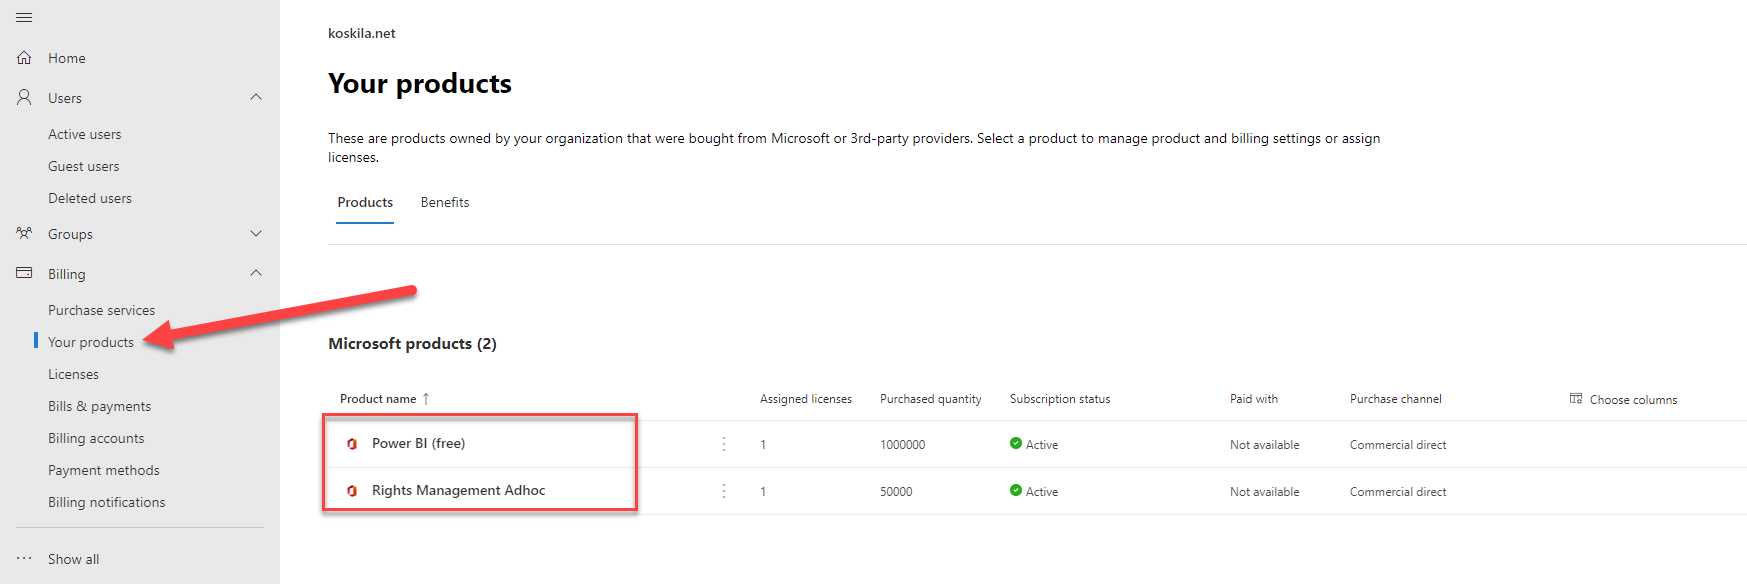Click Commercial direct in Power BI row
1747x584 pixels.
(x=1398, y=445)
